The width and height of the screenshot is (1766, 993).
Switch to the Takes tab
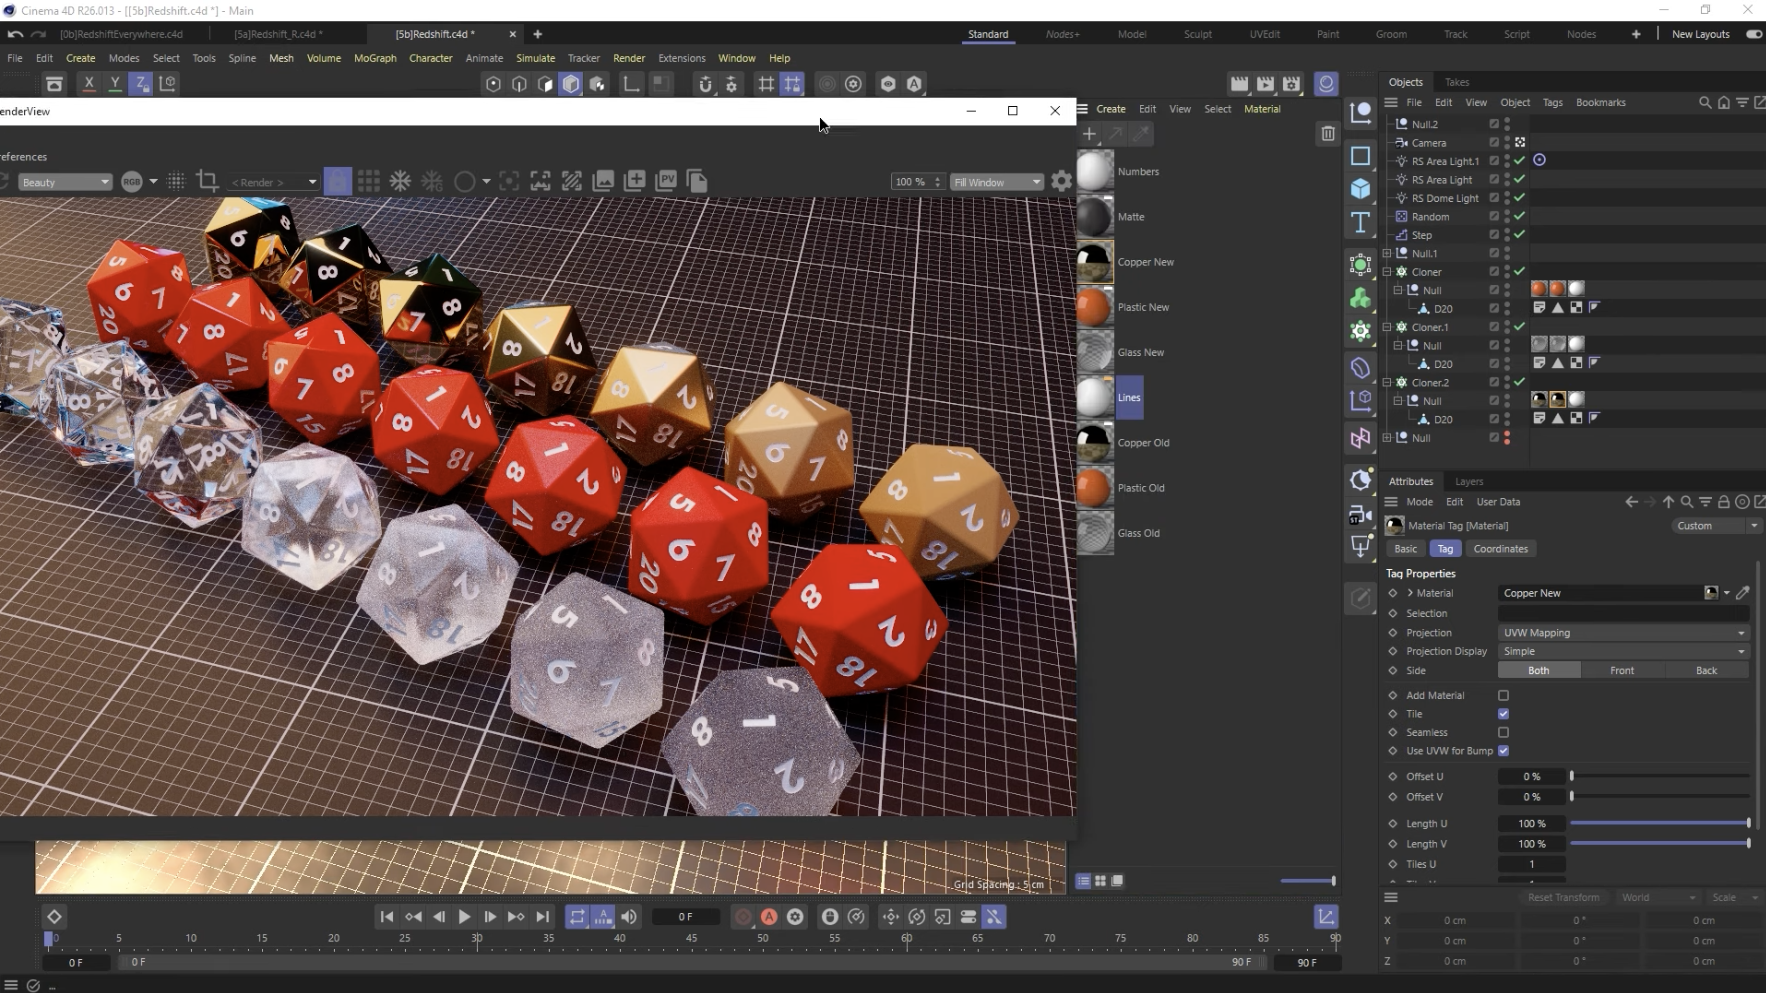(x=1457, y=82)
